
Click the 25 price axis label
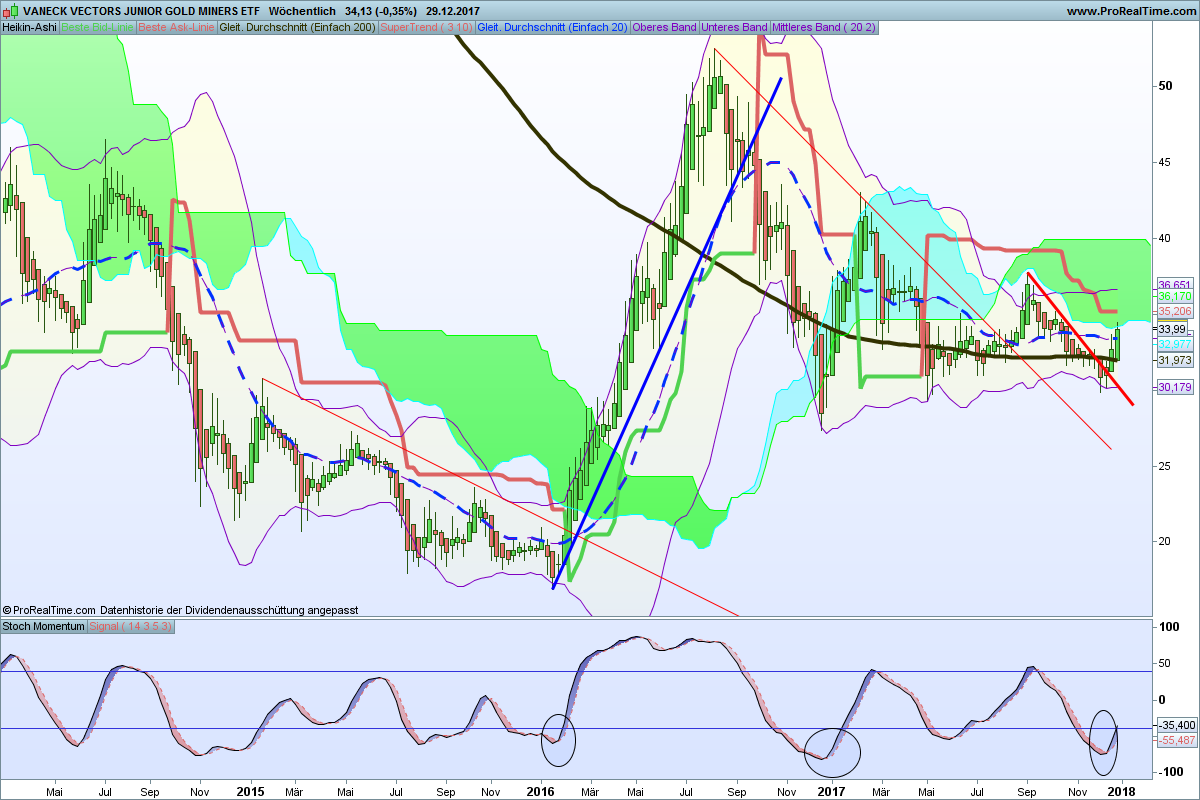(1164, 466)
